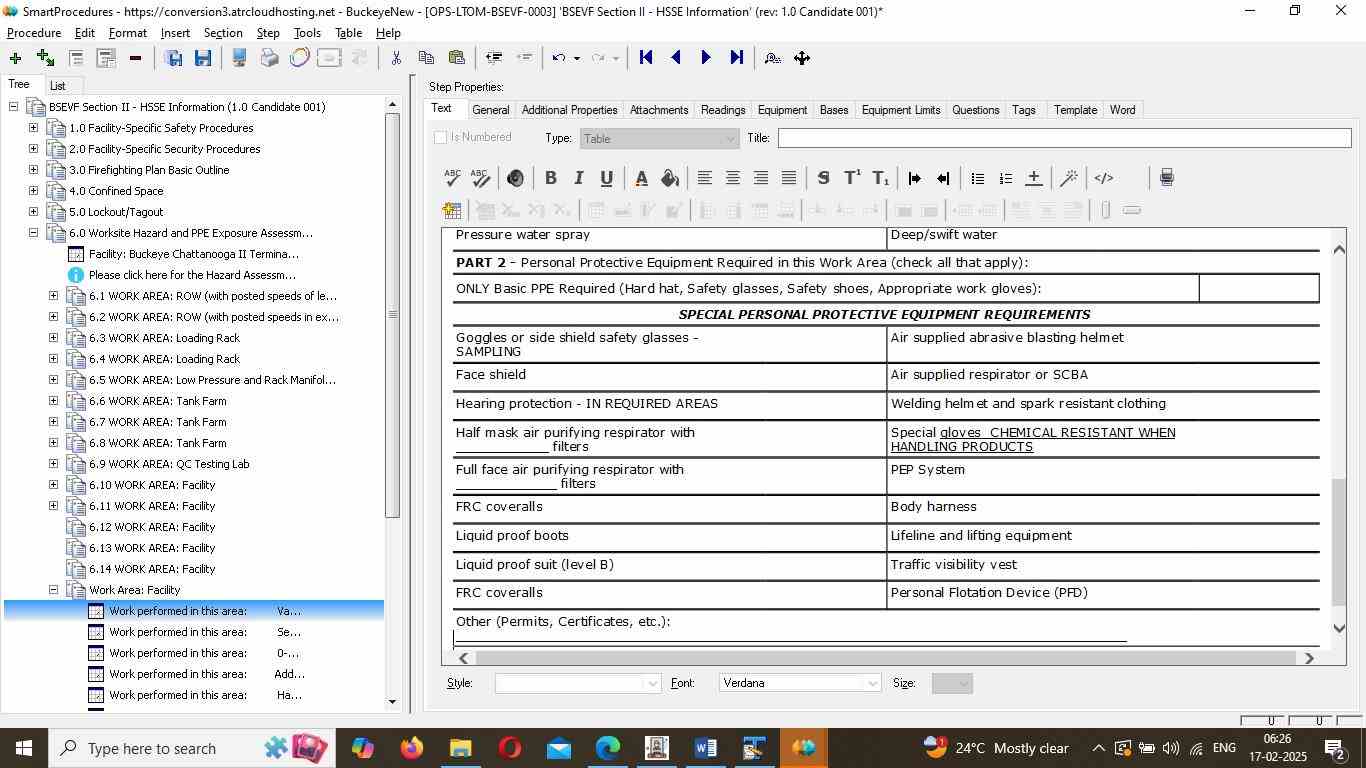This screenshot has height=768, width=1366.
Task: Open the fill background color bucket
Action: click(670, 178)
